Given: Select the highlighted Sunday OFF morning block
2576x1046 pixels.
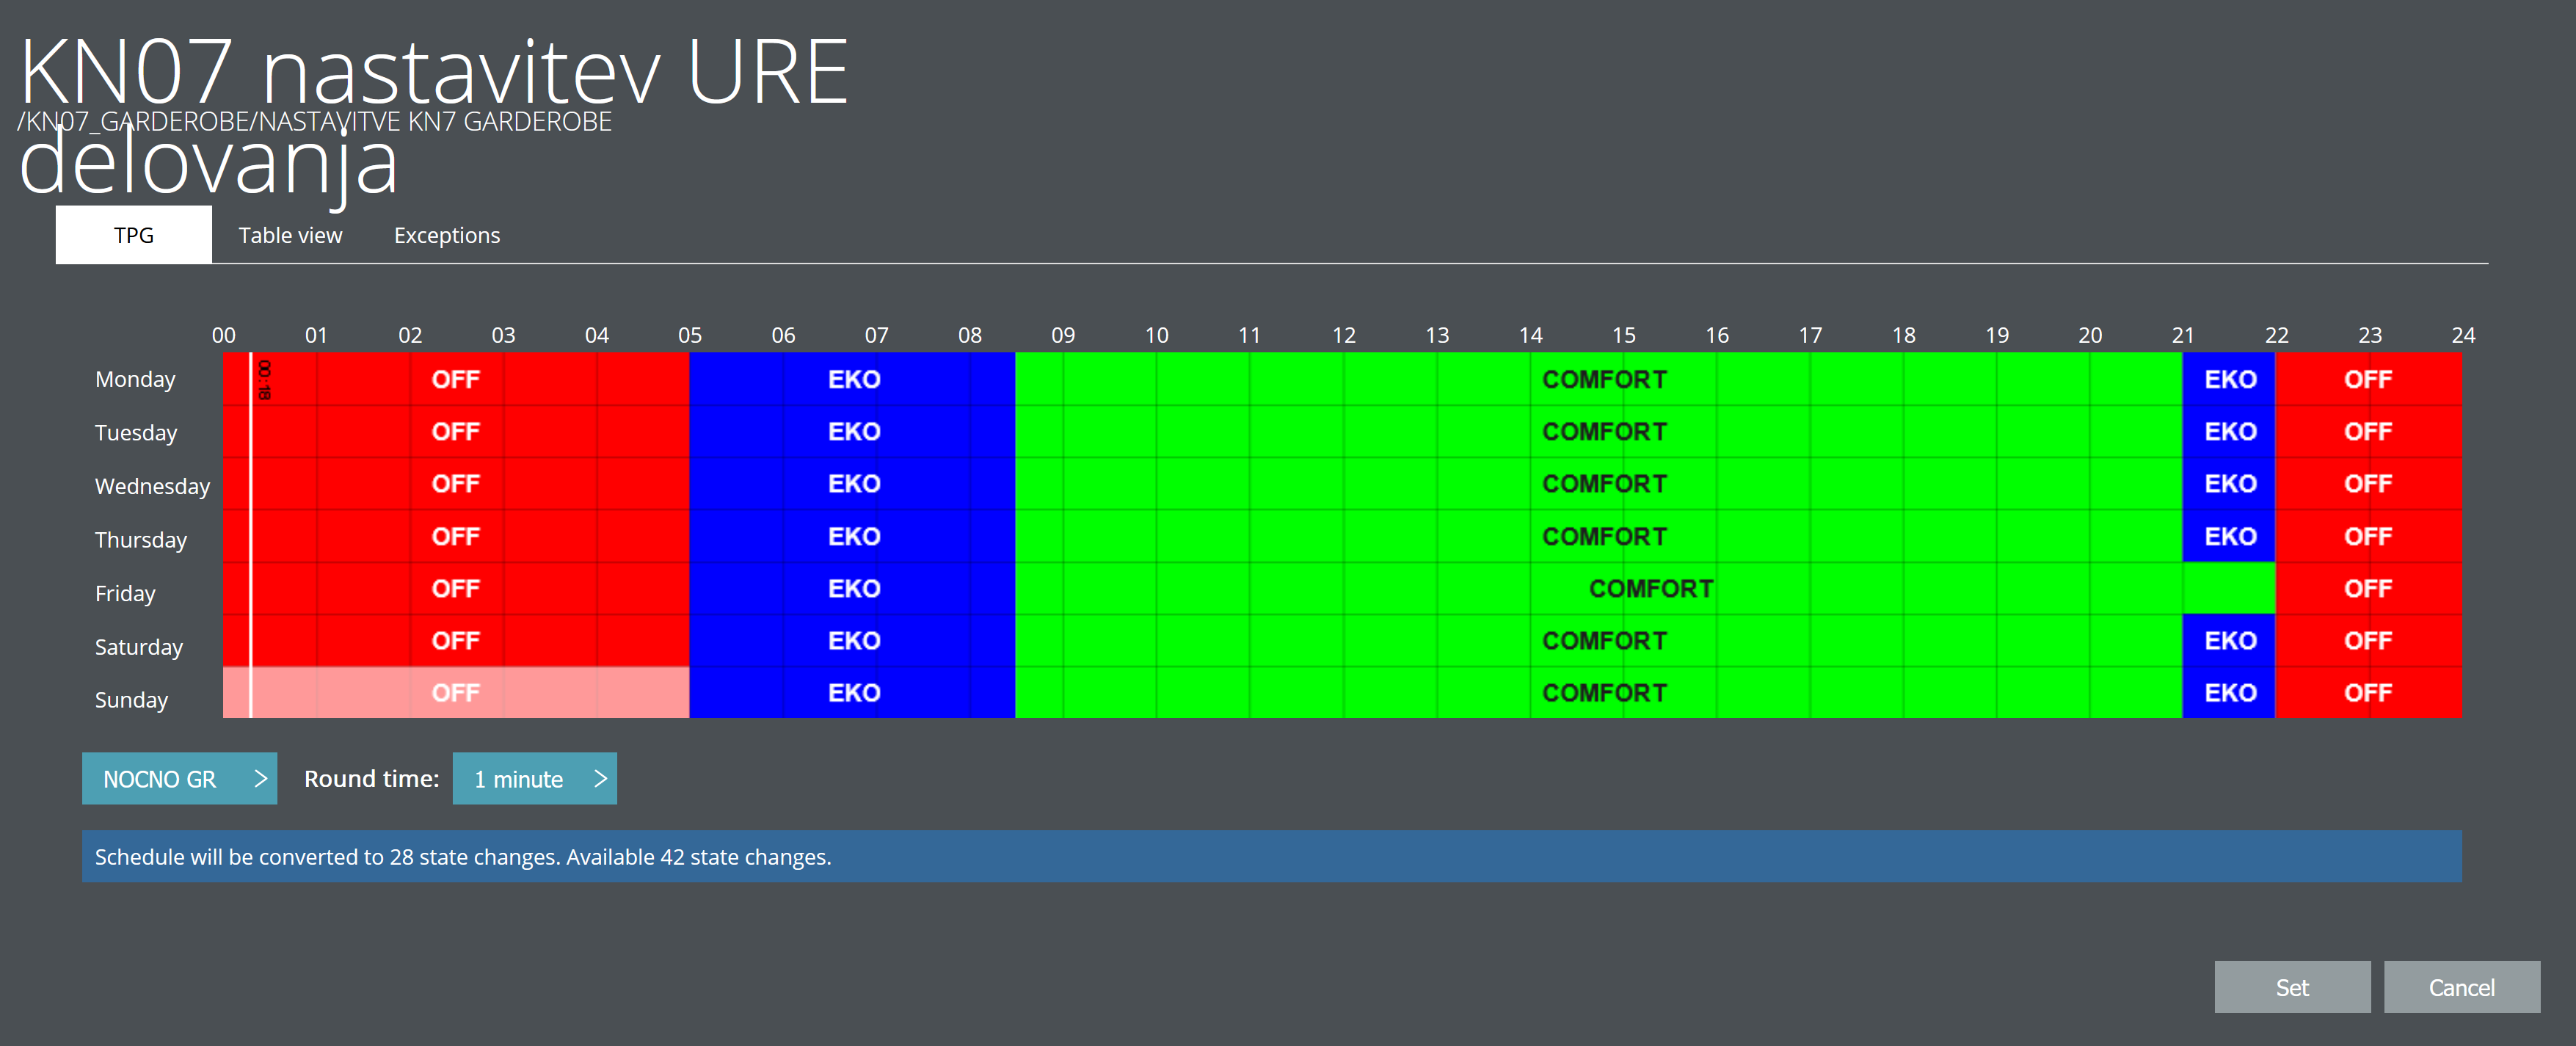Looking at the screenshot, I should pyautogui.click(x=455, y=693).
